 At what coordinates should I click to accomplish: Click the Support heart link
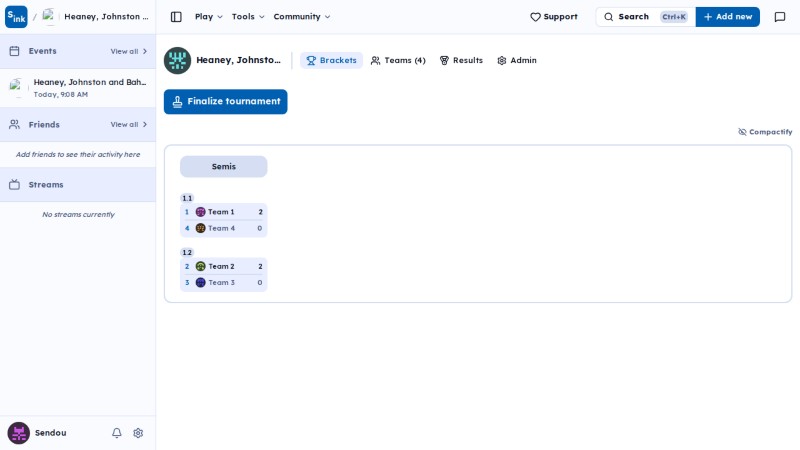(x=554, y=17)
